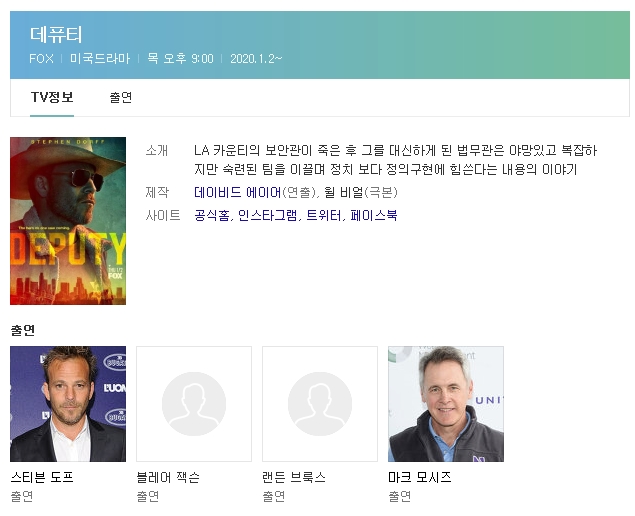Open the TV정보 tab

point(52,97)
